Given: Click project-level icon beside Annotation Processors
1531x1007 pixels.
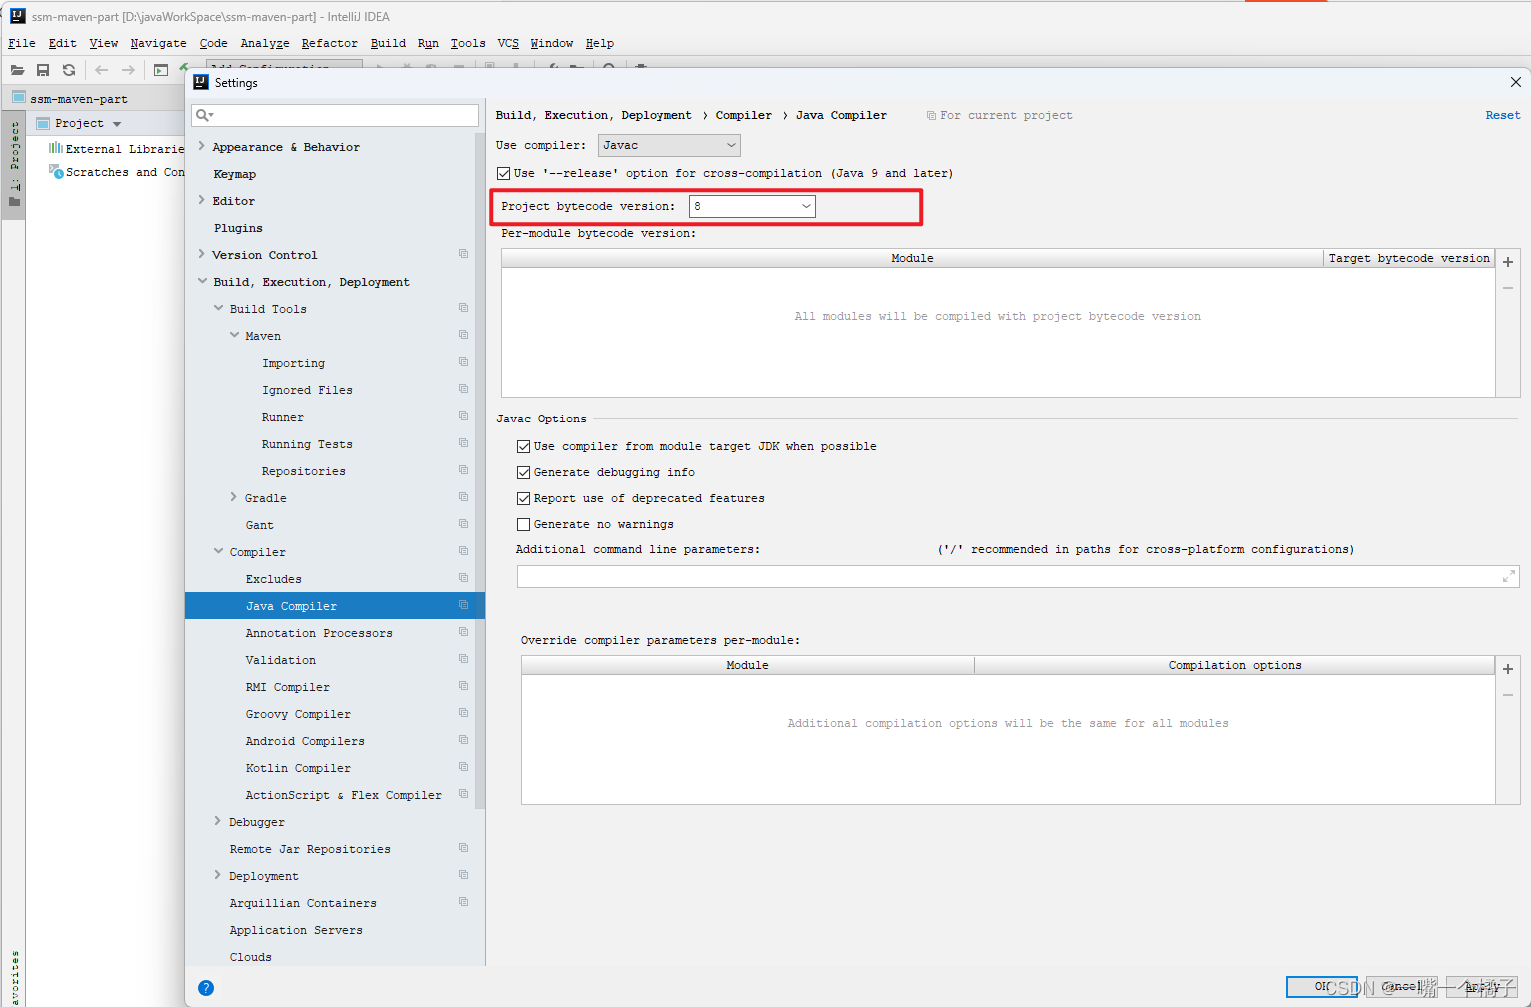Looking at the screenshot, I should (463, 632).
